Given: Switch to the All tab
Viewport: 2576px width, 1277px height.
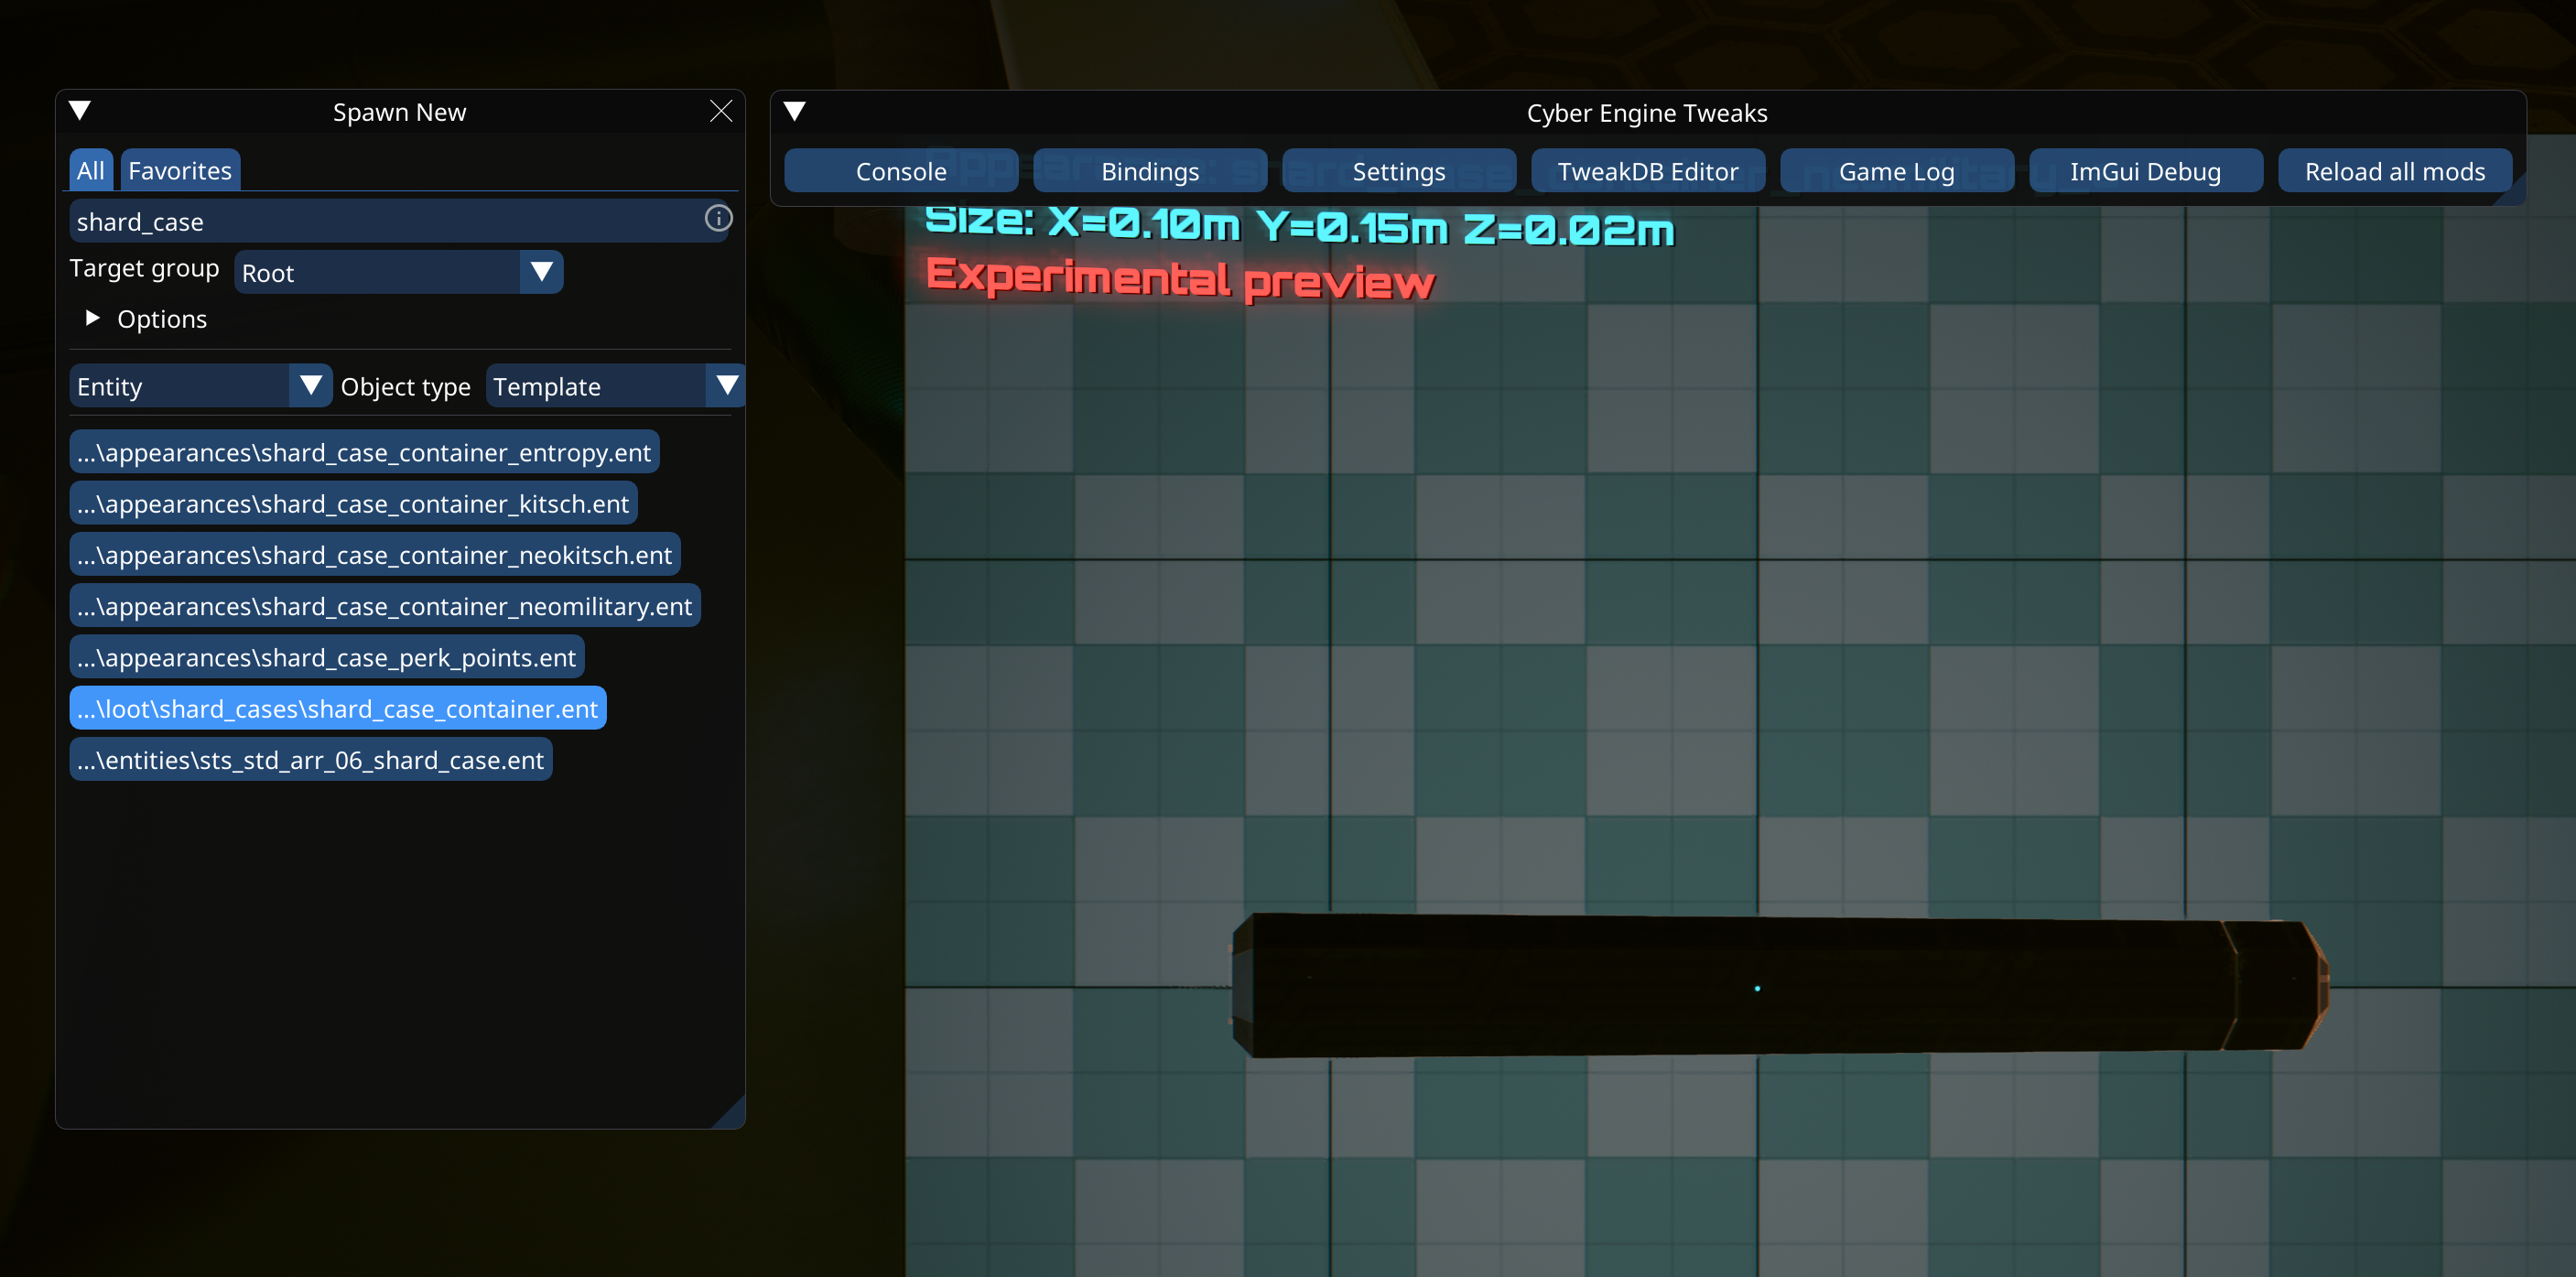Looking at the screenshot, I should pos(90,171).
